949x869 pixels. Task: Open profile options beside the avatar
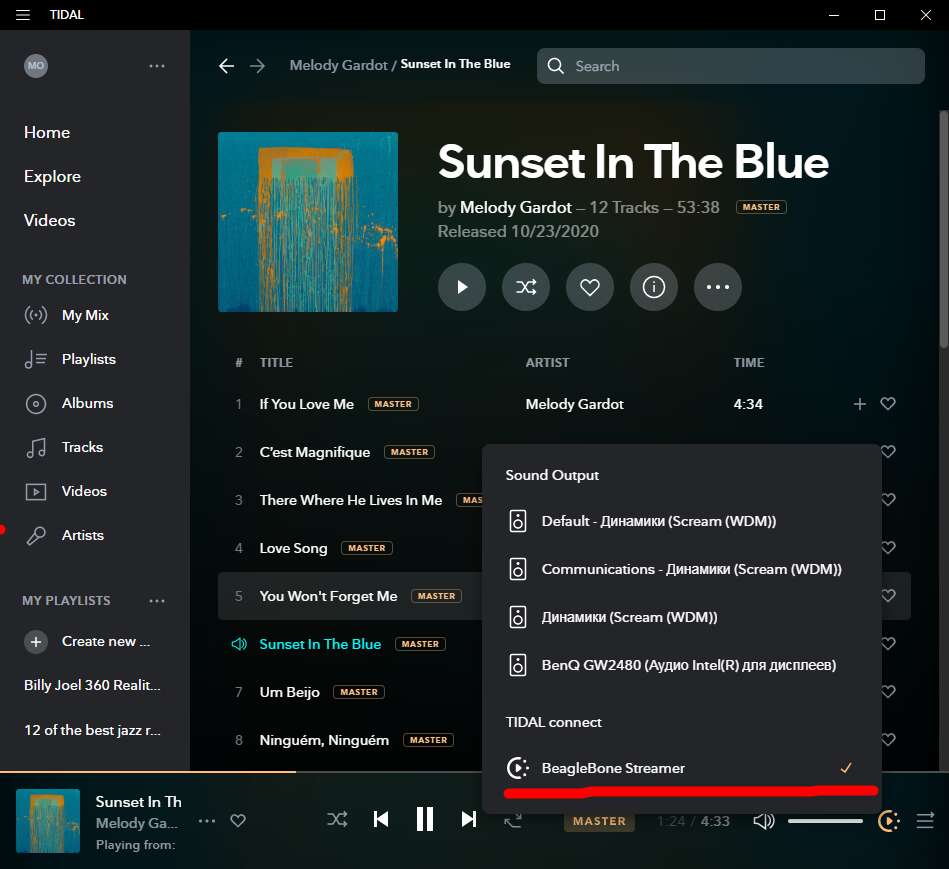coord(157,66)
